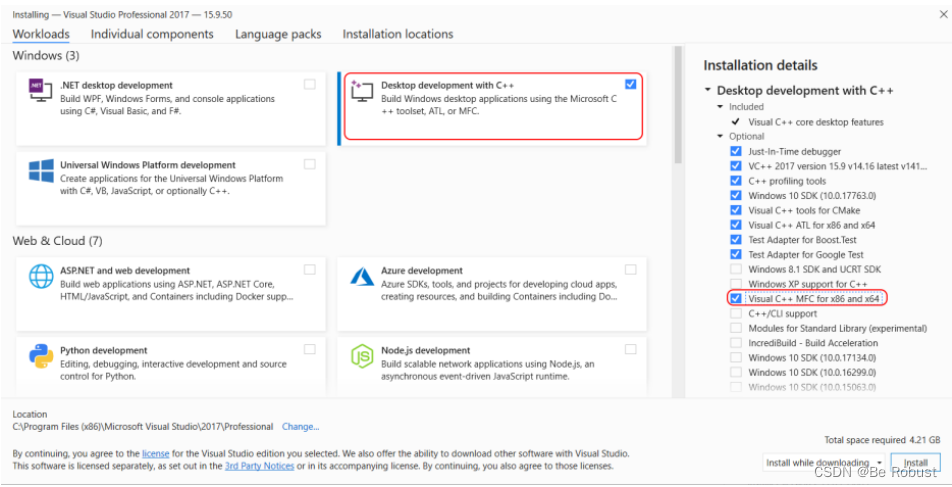Open the 3rd Party Notices link
This screenshot has height=487, width=952.
(x=259, y=466)
